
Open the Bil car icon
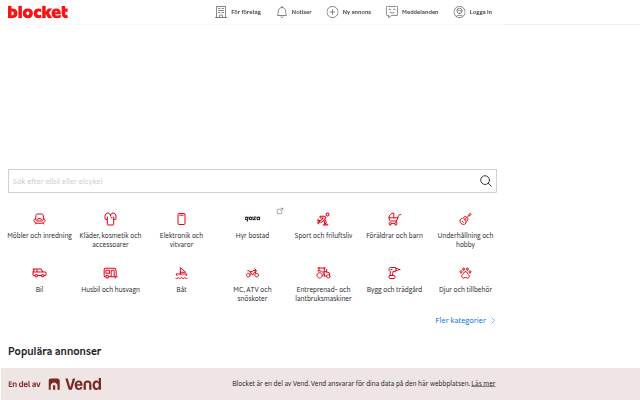39,273
